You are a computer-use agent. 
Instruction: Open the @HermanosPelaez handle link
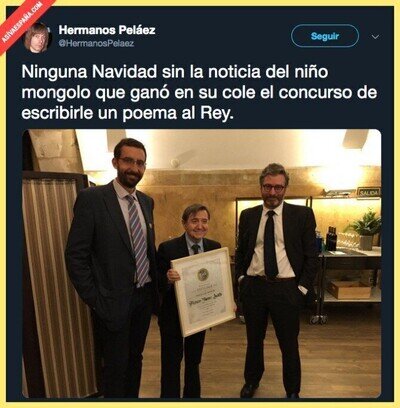(96, 43)
